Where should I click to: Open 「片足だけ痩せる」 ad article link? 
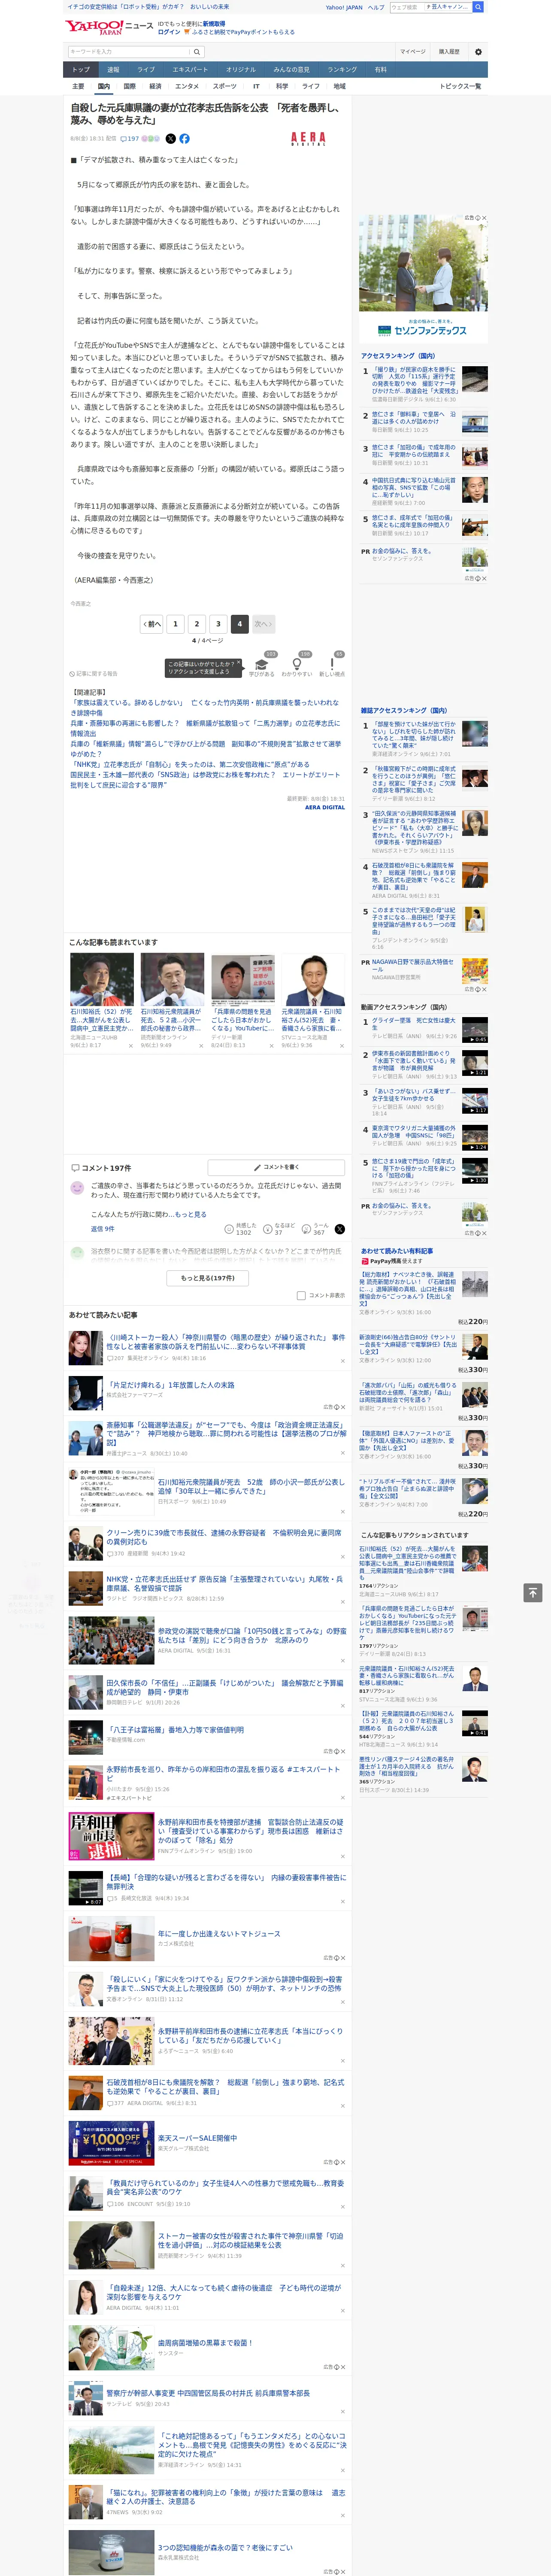pos(171,1385)
